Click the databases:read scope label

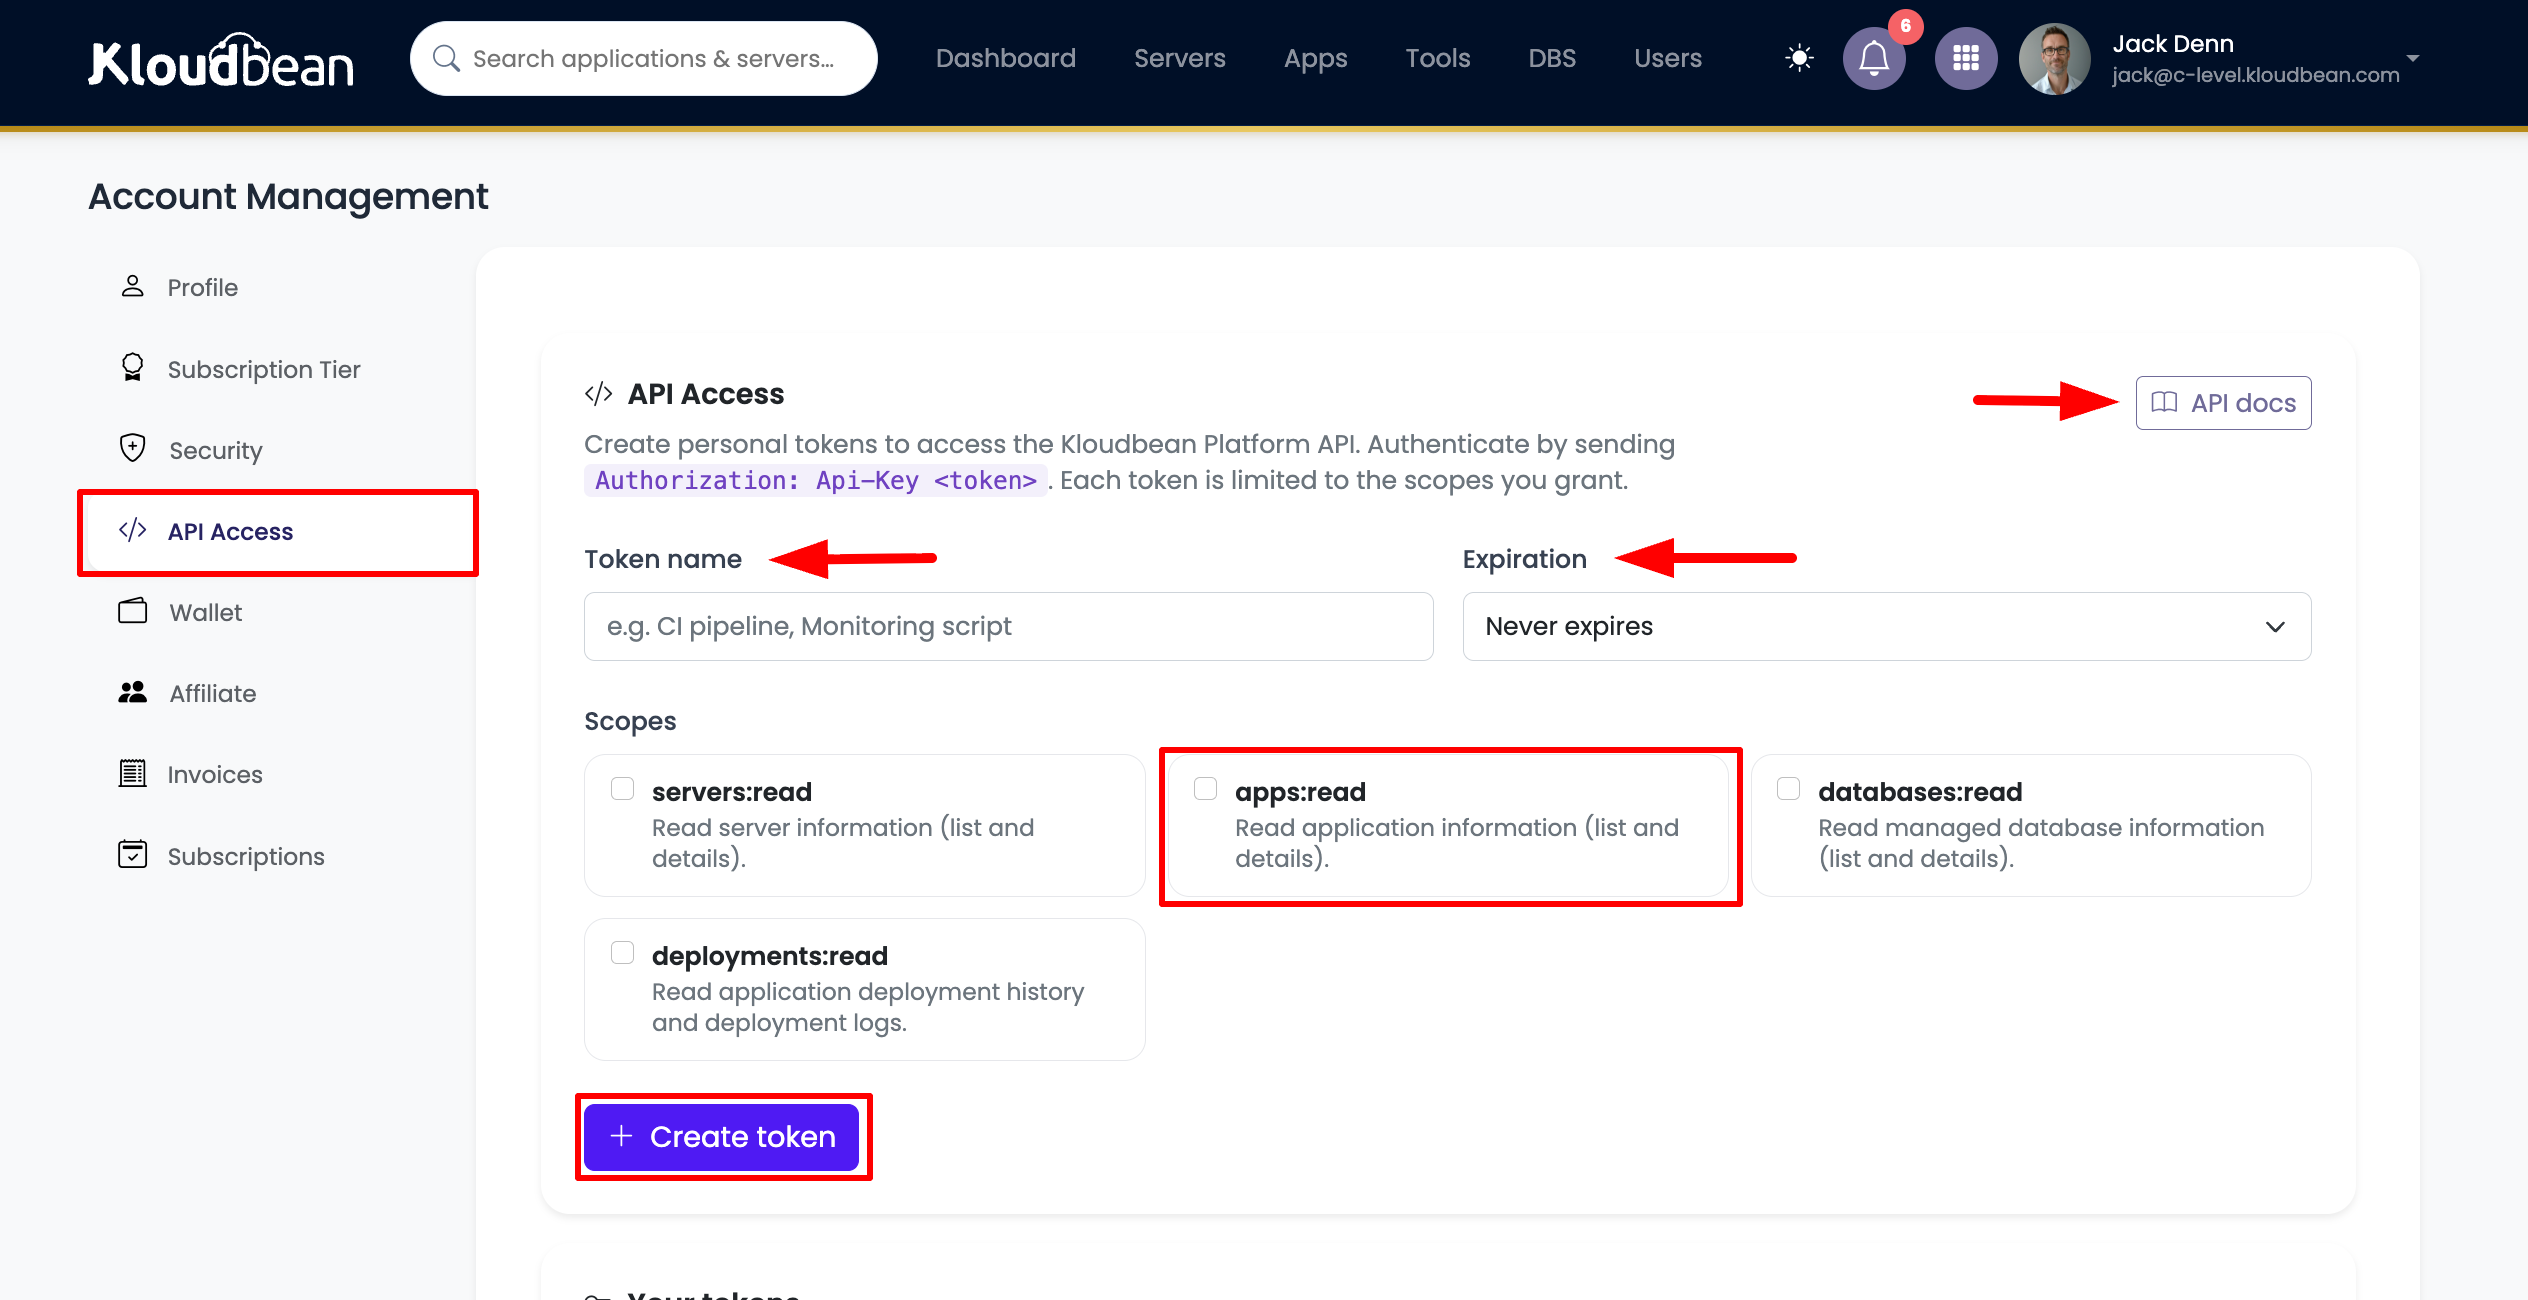point(1920,792)
